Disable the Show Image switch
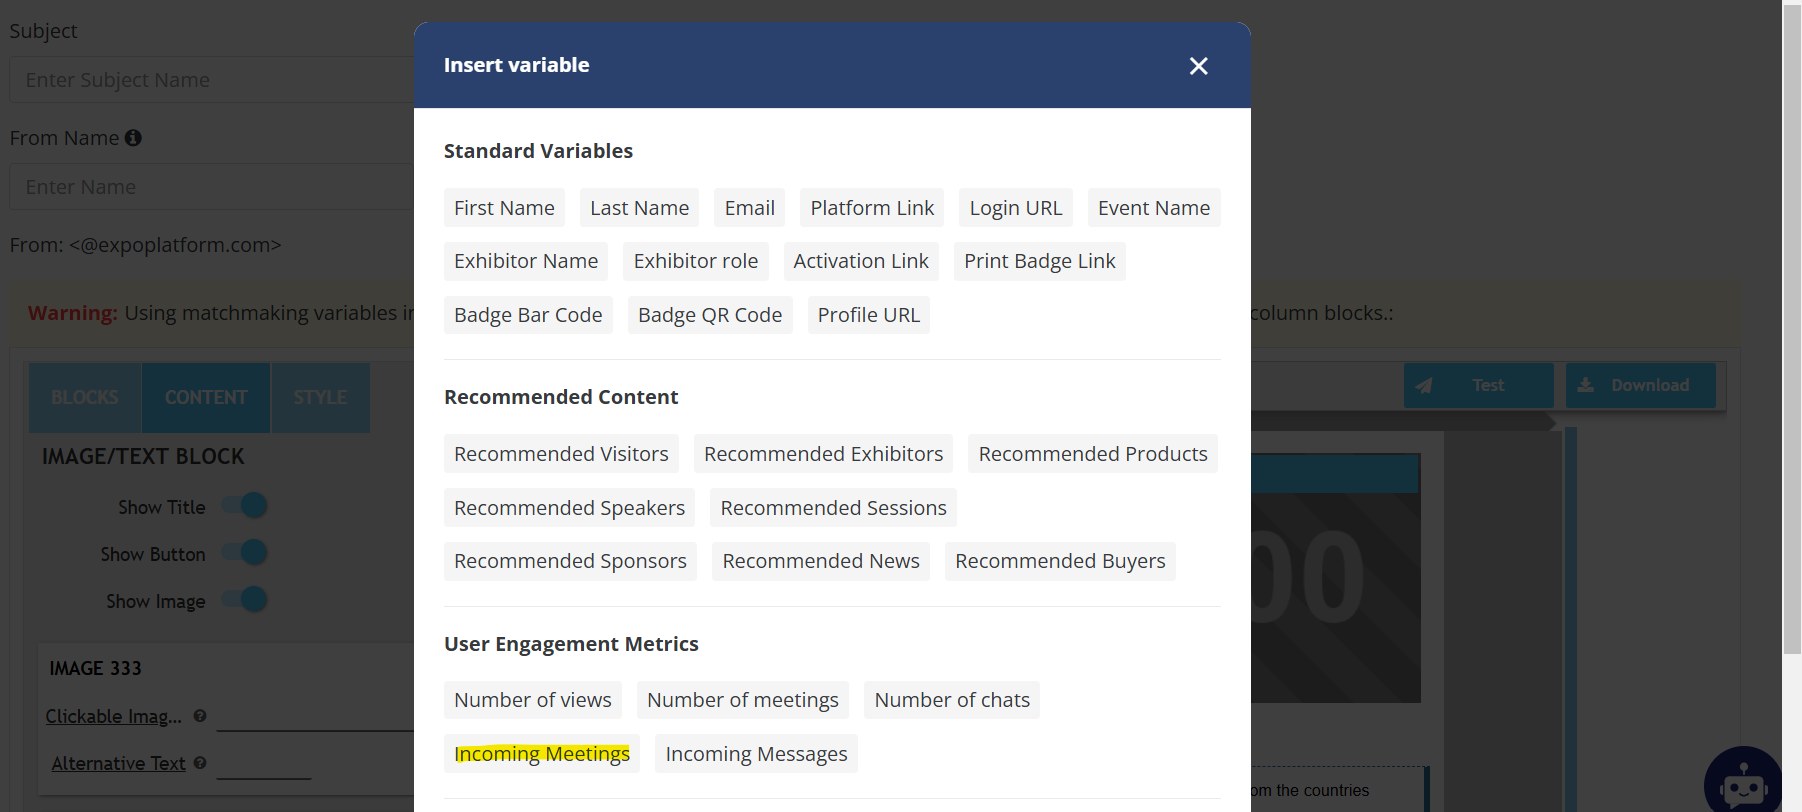The image size is (1802, 812). pyautogui.click(x=246, y=600)
